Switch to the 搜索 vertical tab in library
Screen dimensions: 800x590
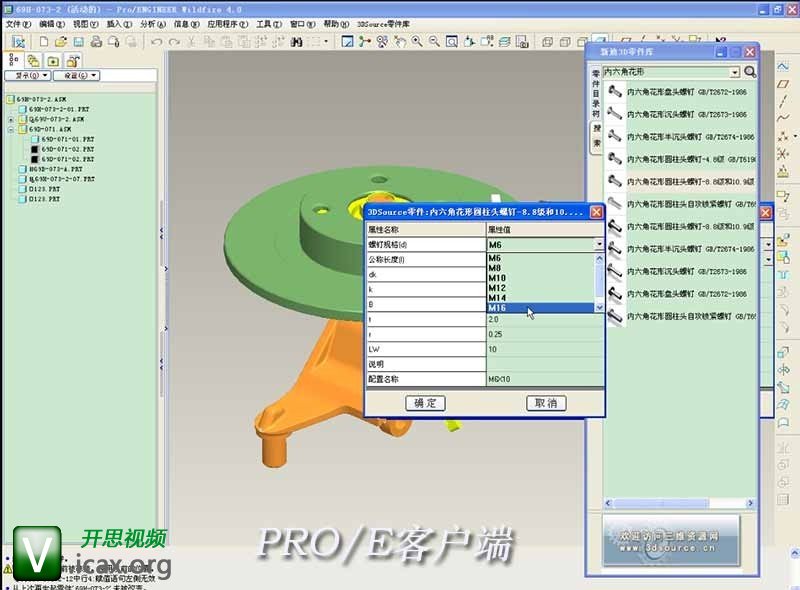pyautogui.click(x=596, y=135)
